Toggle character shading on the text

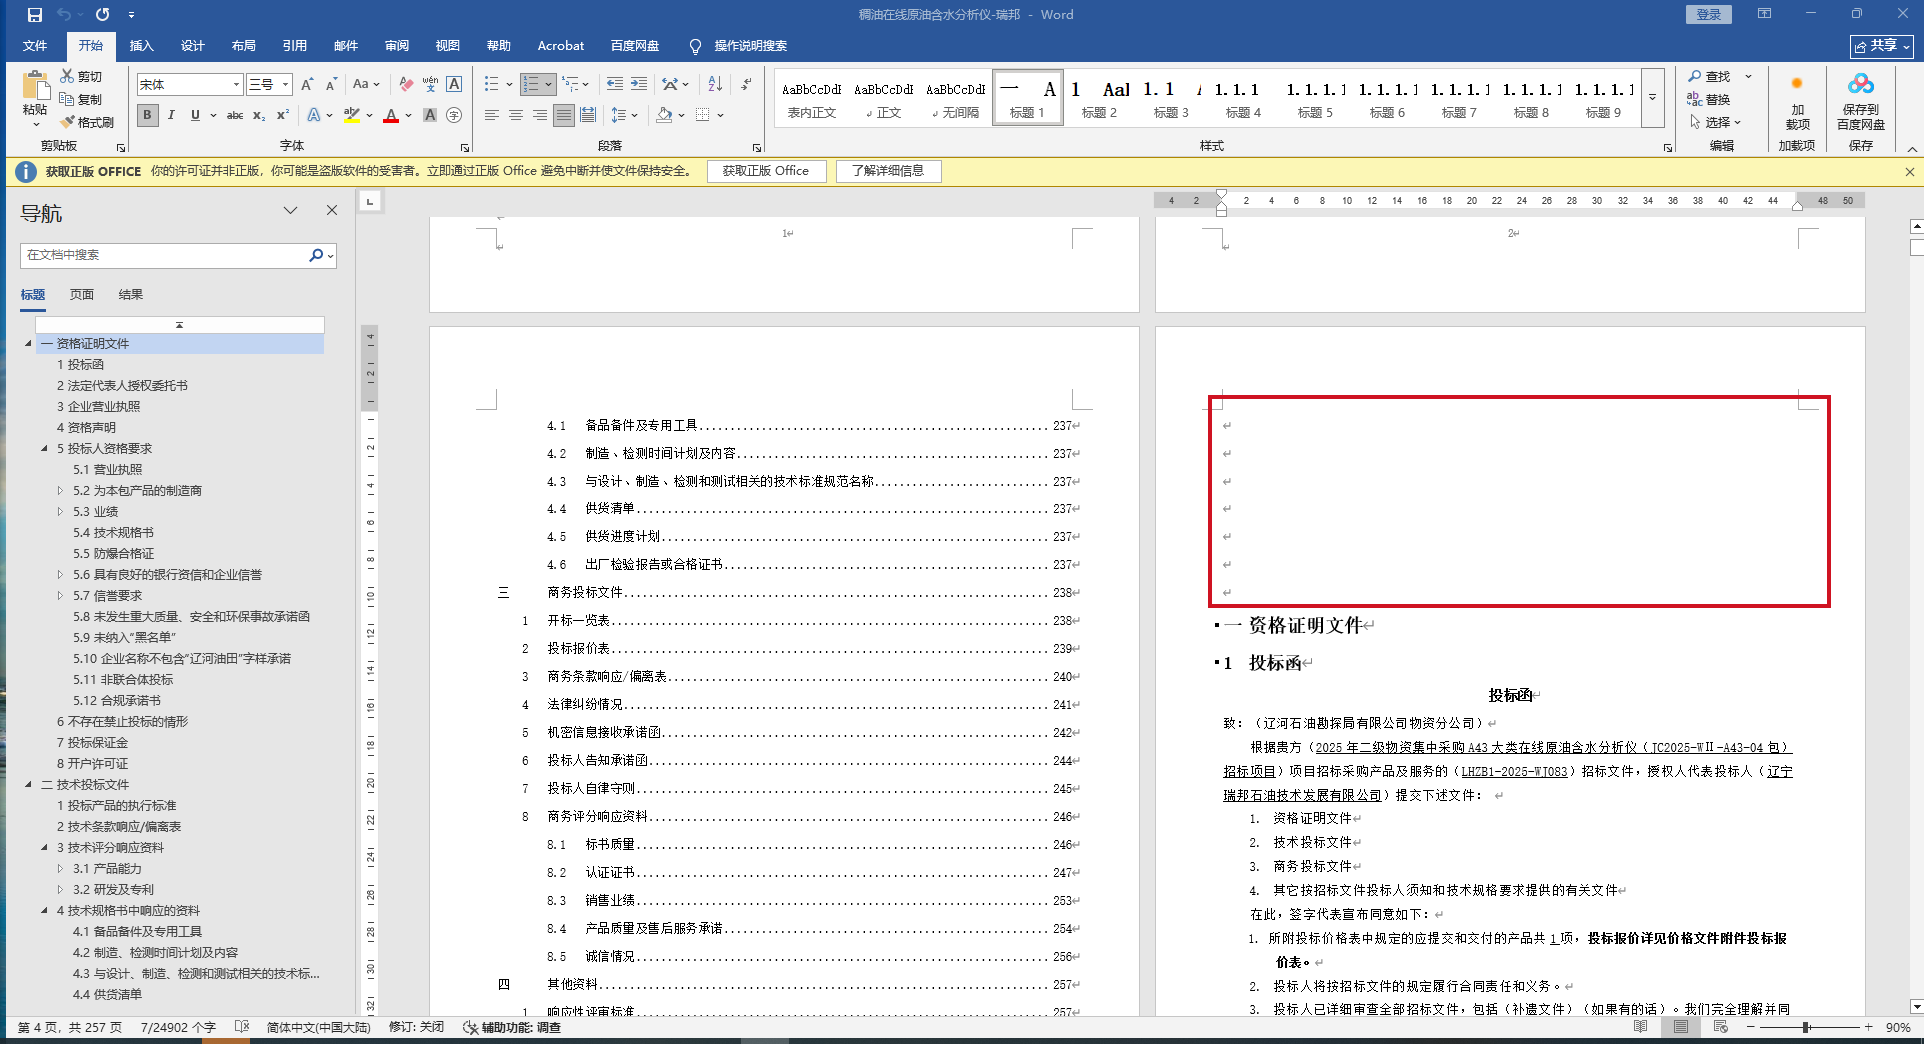click(430, 116)
